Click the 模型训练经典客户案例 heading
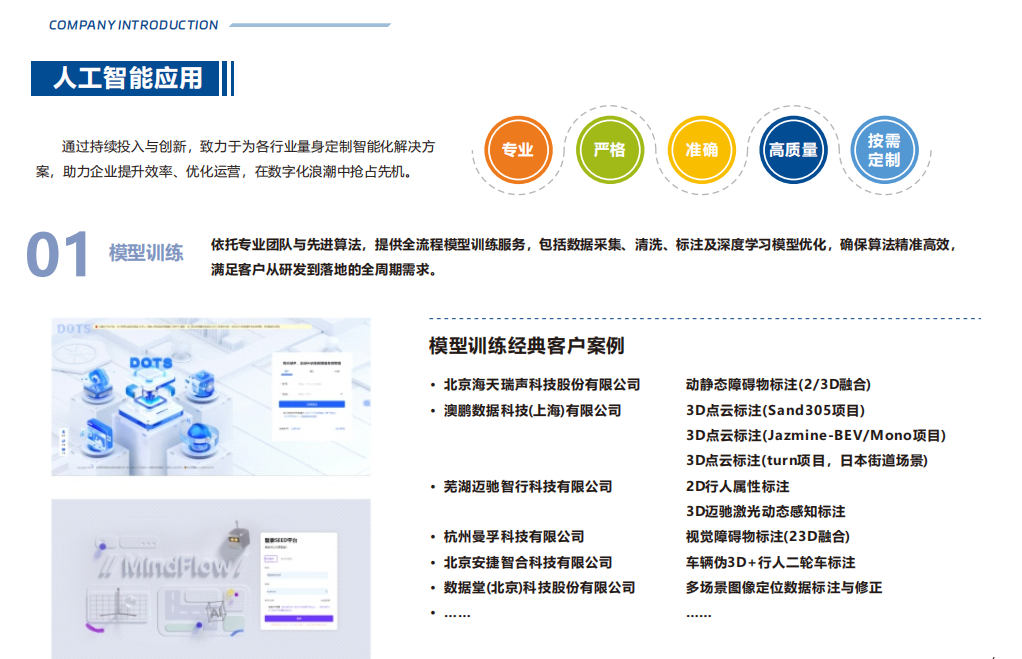Screen dimensions: 1022x659 pos(526,346)
